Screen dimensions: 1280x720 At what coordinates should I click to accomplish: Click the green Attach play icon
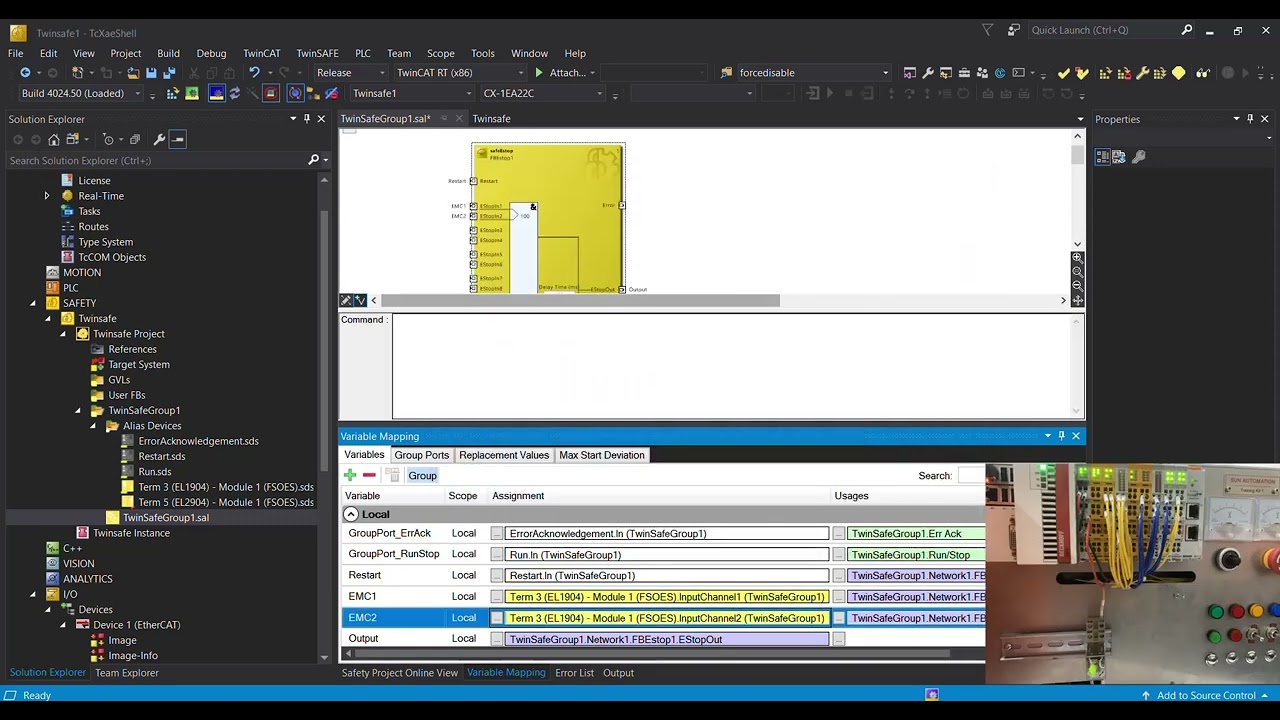tap(539, 73)
